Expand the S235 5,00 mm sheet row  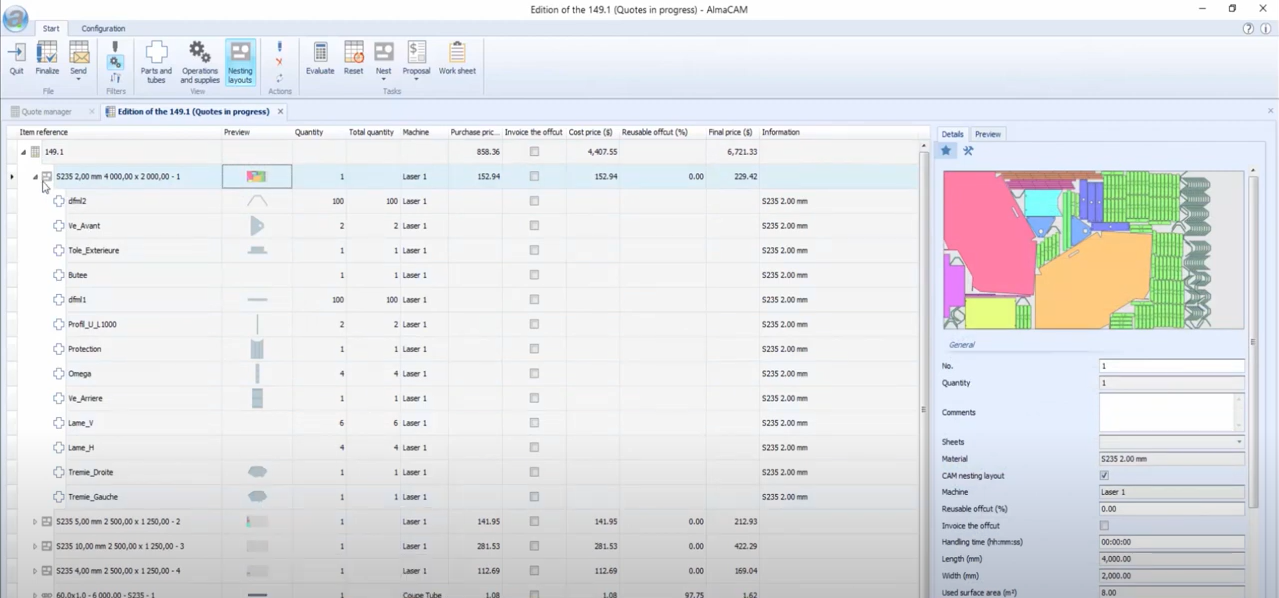tap(35, 522)
